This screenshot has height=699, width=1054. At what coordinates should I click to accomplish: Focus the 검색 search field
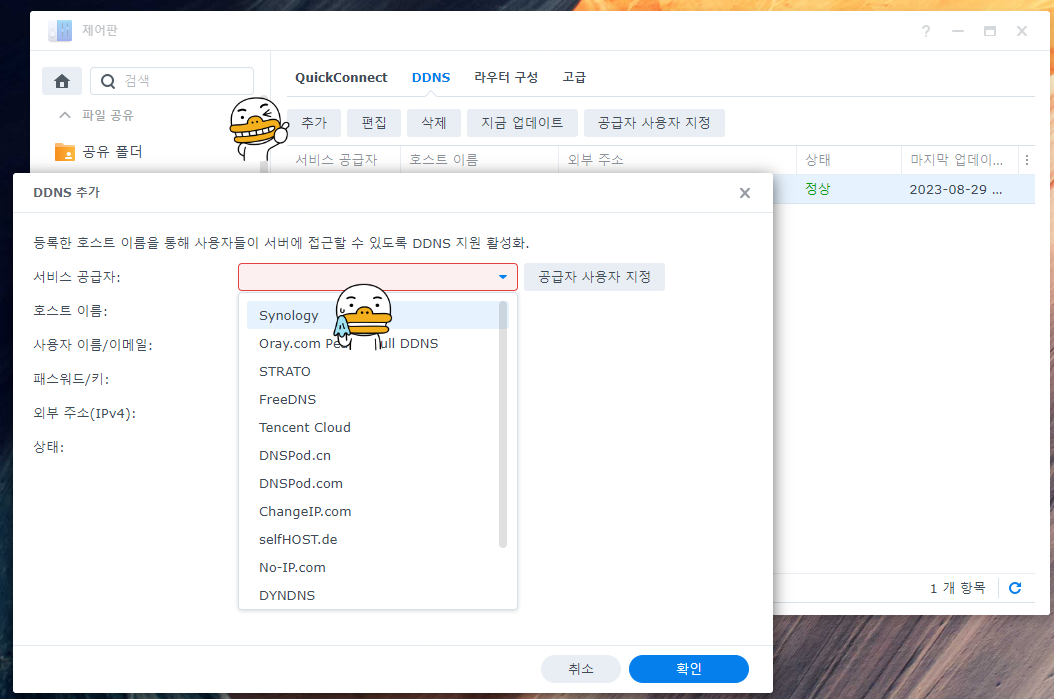[172, 81]
